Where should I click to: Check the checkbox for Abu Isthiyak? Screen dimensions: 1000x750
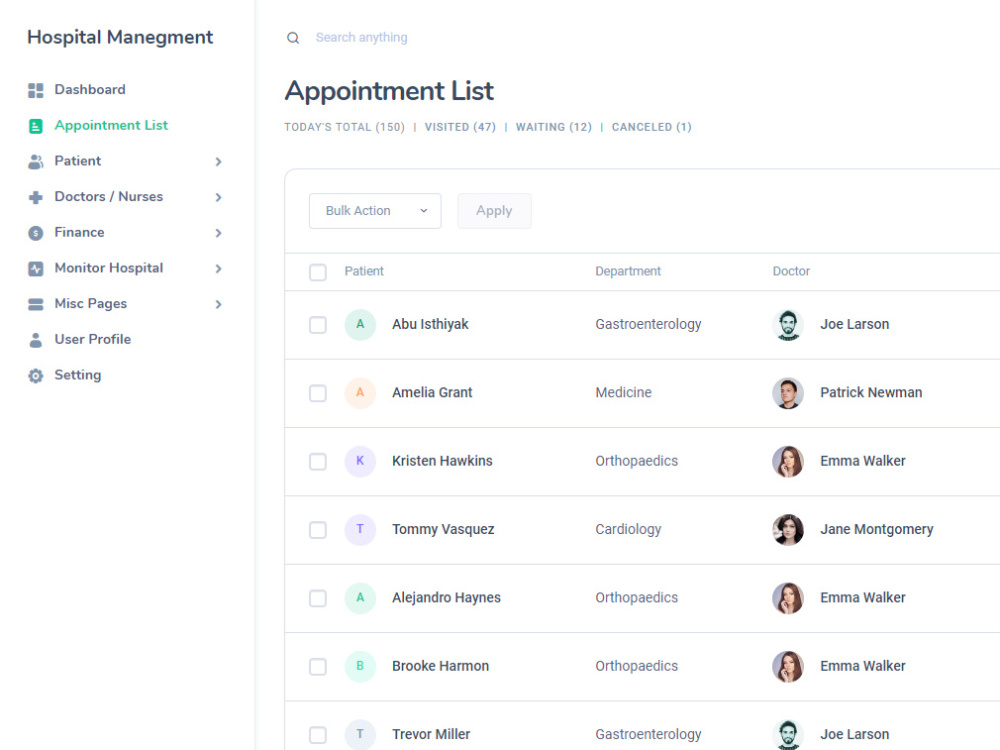[x=318, y=324]
